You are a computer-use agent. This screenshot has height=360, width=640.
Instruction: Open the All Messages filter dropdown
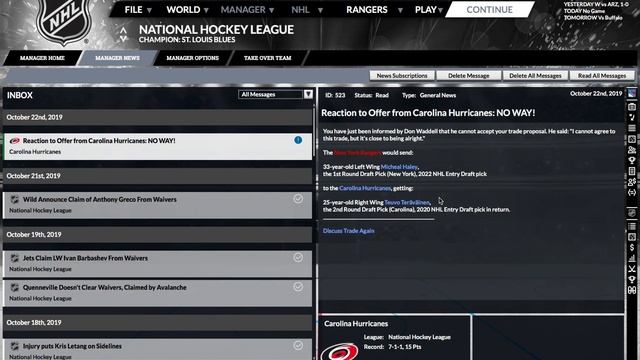[276, 94]
